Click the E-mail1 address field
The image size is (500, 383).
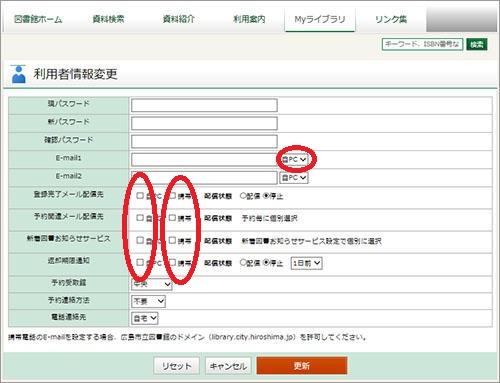tap(203, 160)
